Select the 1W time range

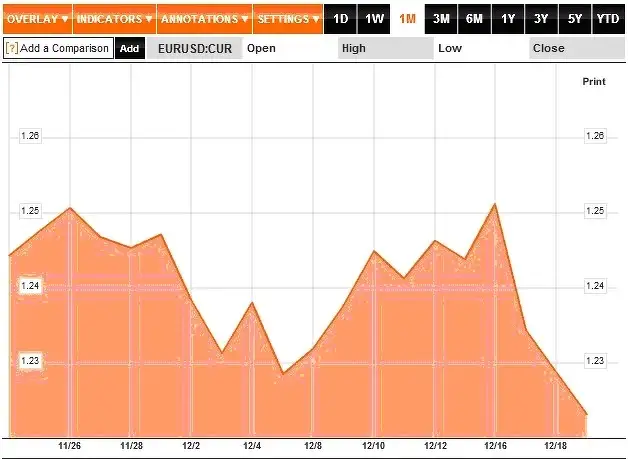pyautogui.click(x=374, y=19)
